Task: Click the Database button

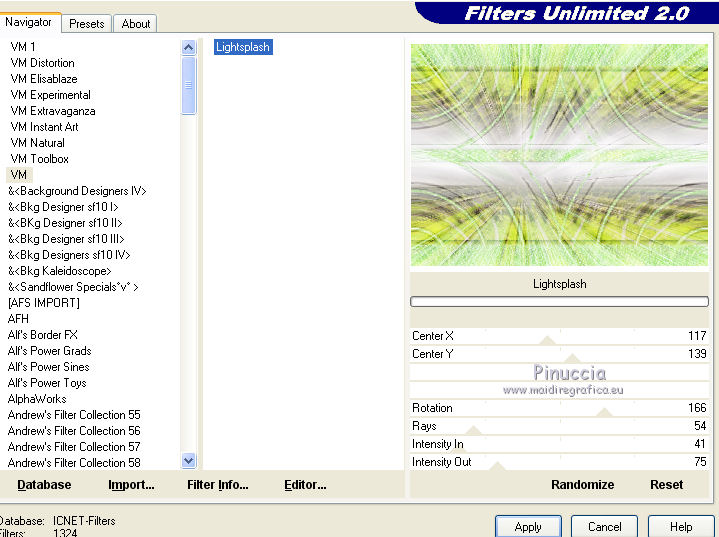Action: pyautogui.click(x=44, y=485)
